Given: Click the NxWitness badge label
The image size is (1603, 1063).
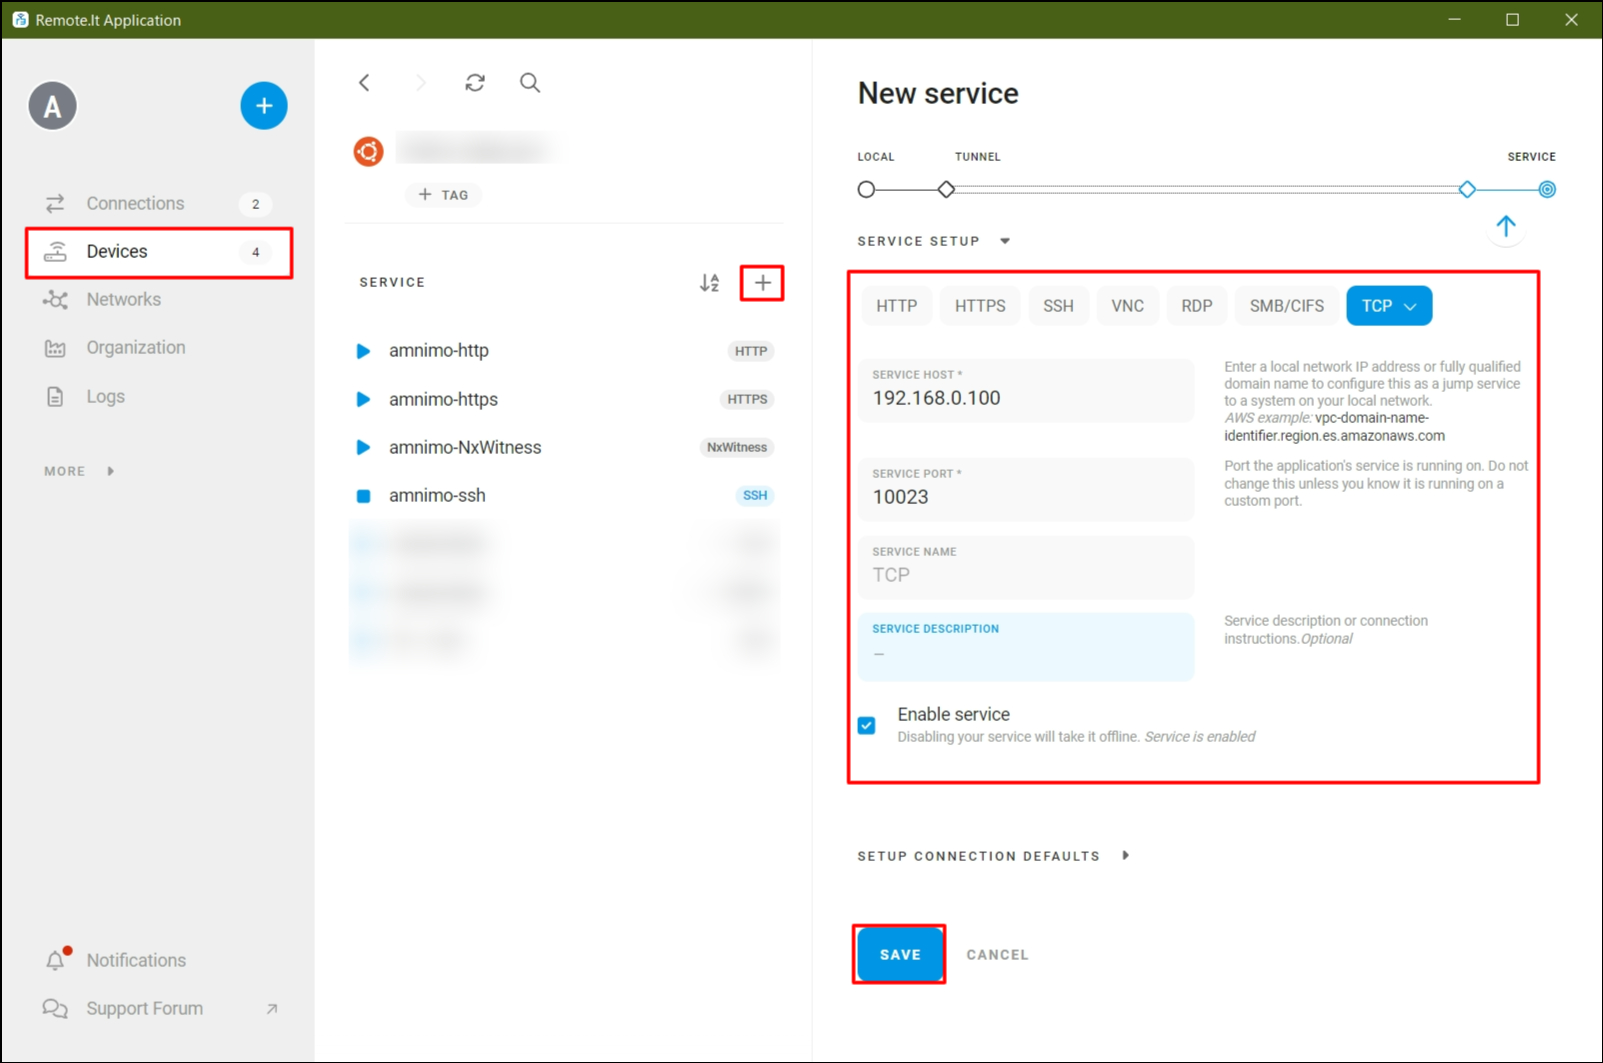Looking at the screenshot, I should click(737, 448).
